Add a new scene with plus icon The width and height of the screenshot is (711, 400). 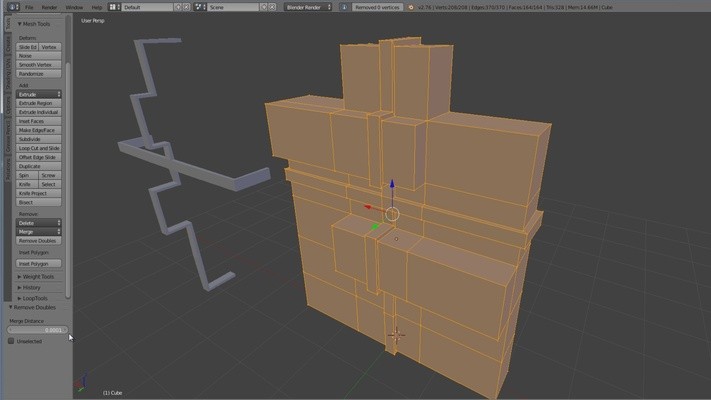click(264, 7)
